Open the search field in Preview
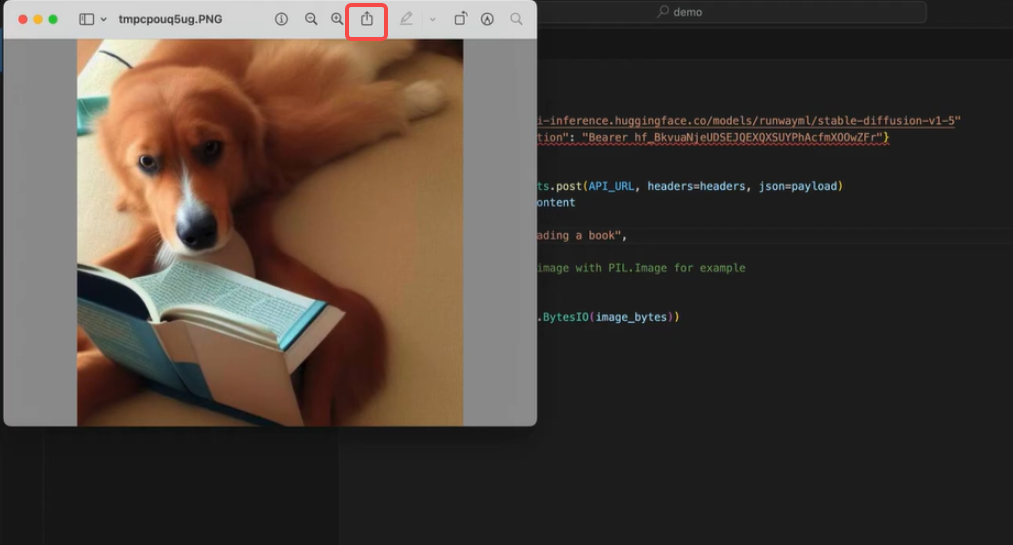This screenshot has height=545, width=1013. point(516,19)
